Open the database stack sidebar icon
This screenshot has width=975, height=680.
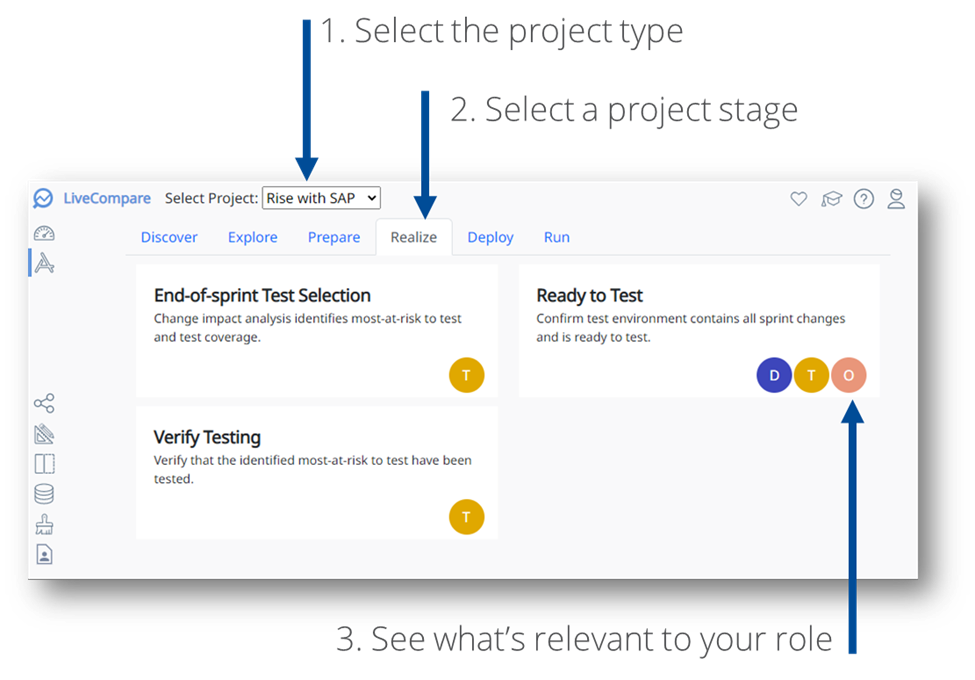pyautogui.click(x=44, y=494)
